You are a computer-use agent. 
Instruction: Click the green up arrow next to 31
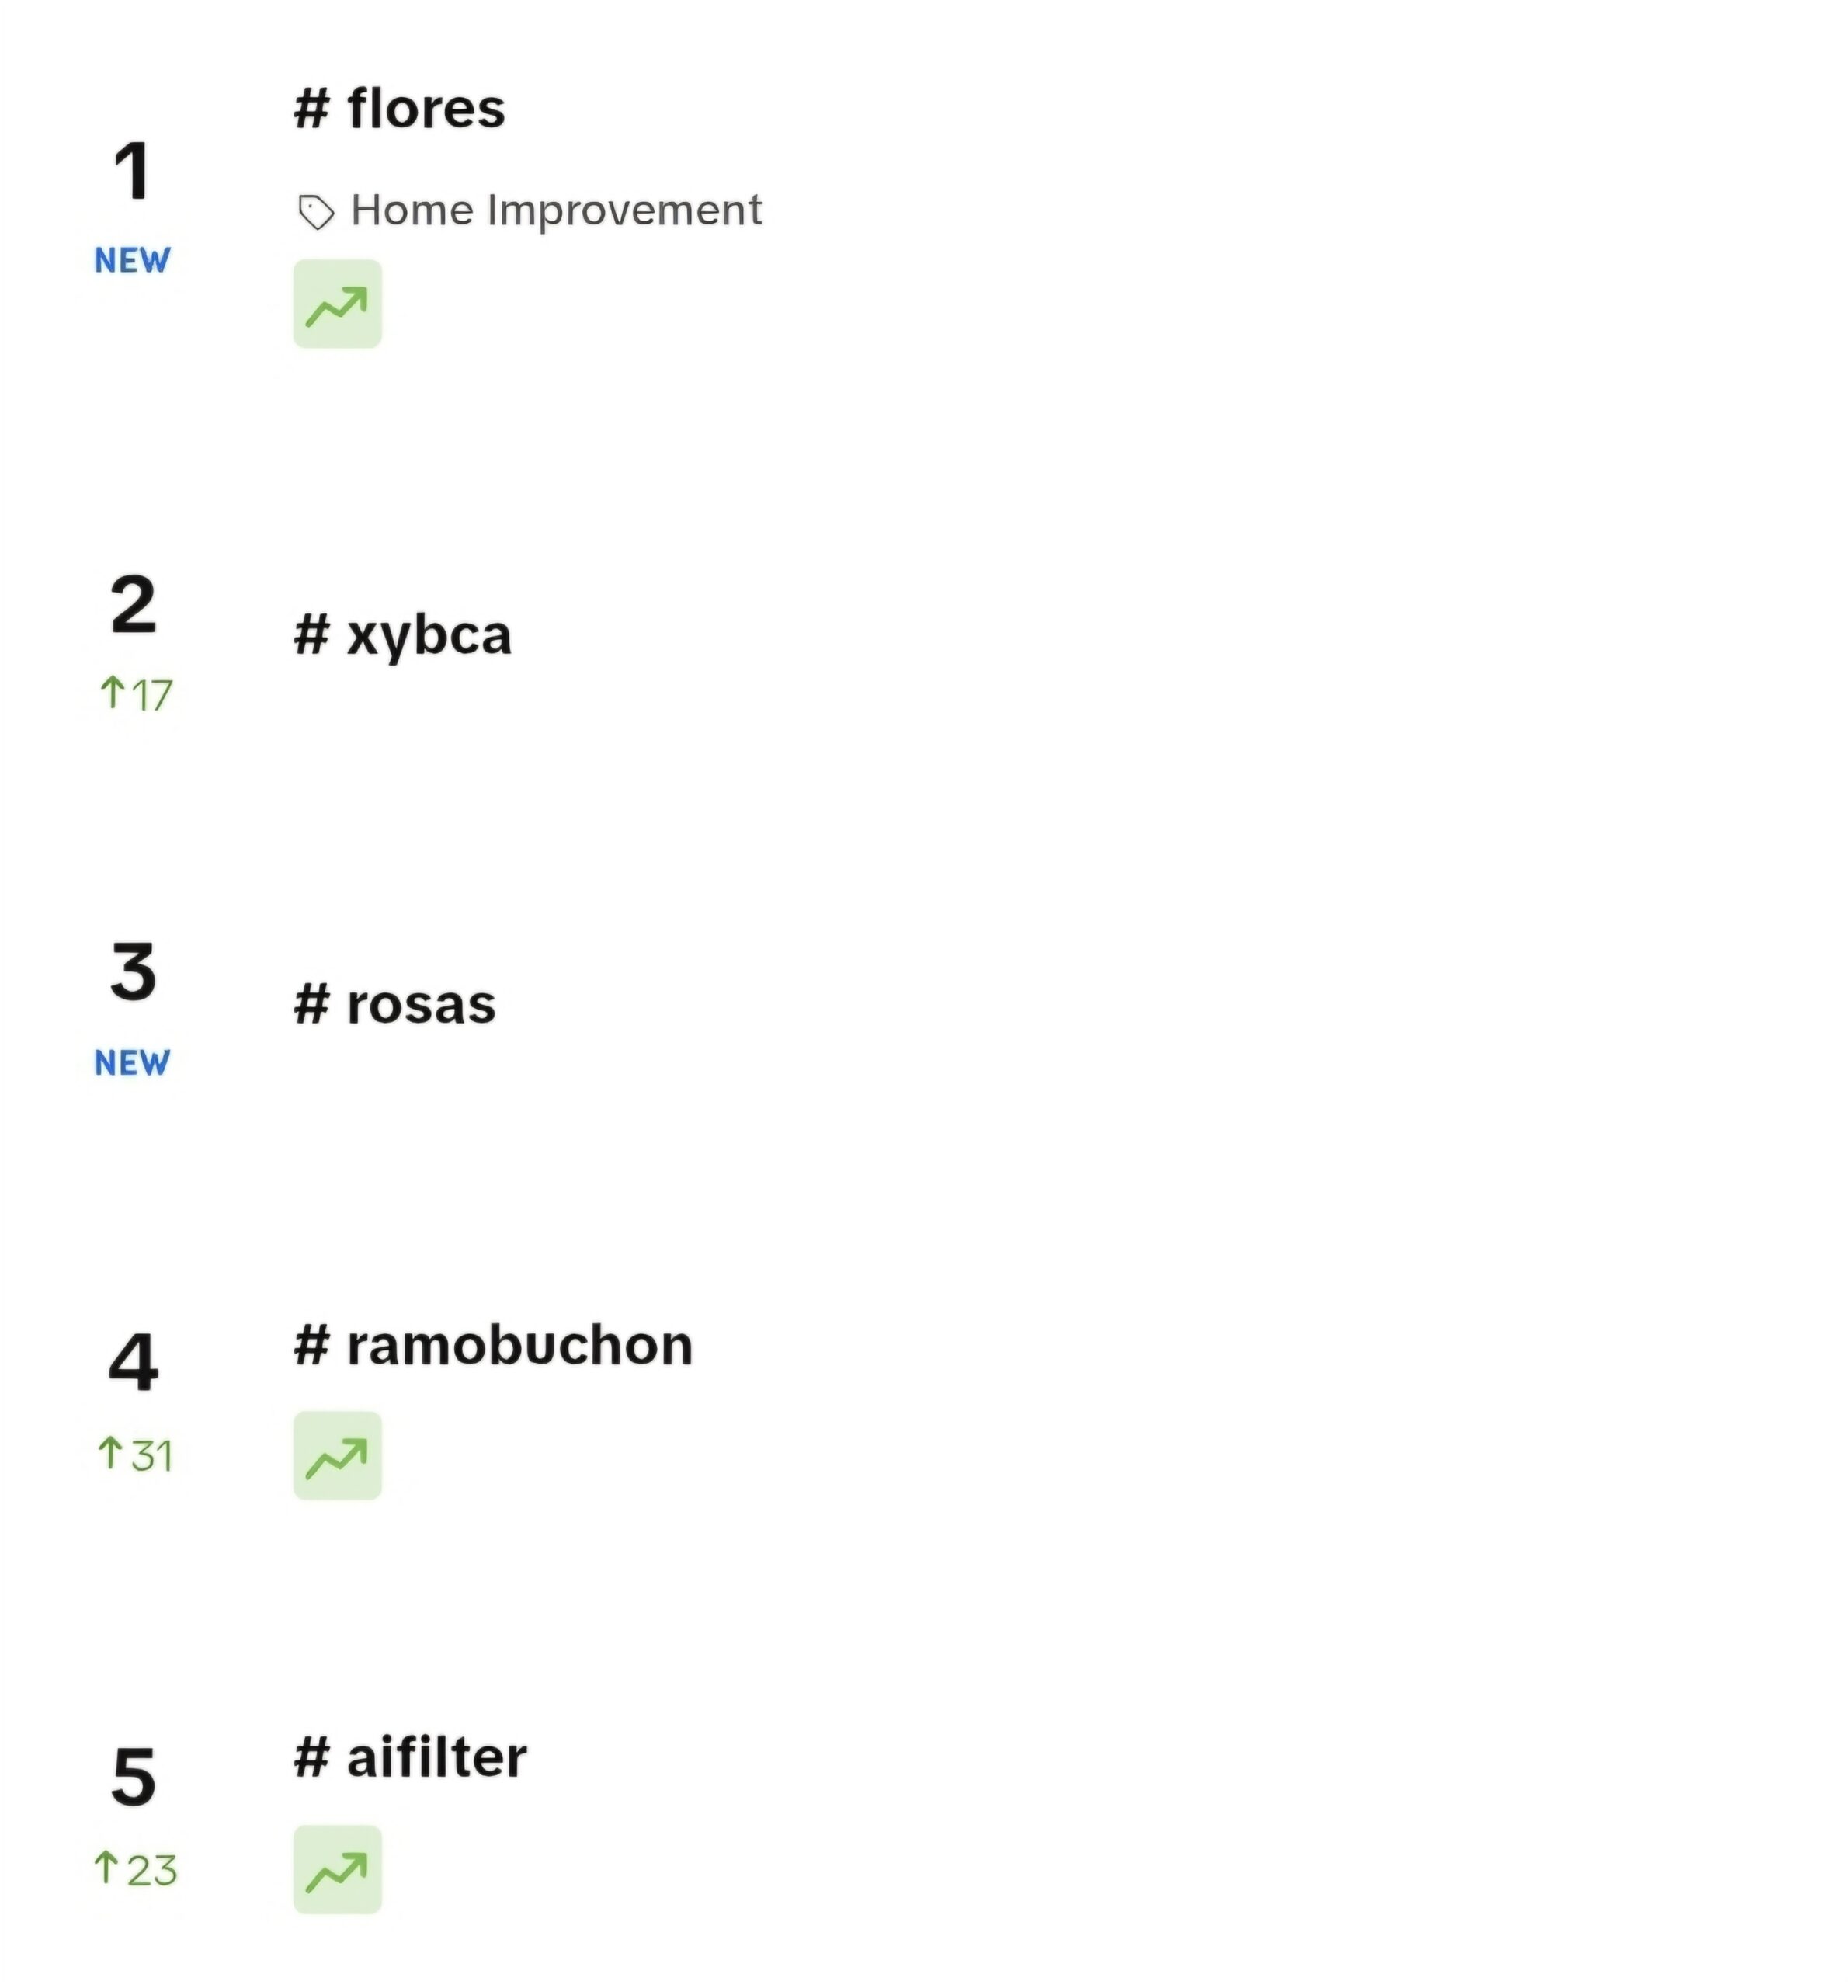[110, 1453]
